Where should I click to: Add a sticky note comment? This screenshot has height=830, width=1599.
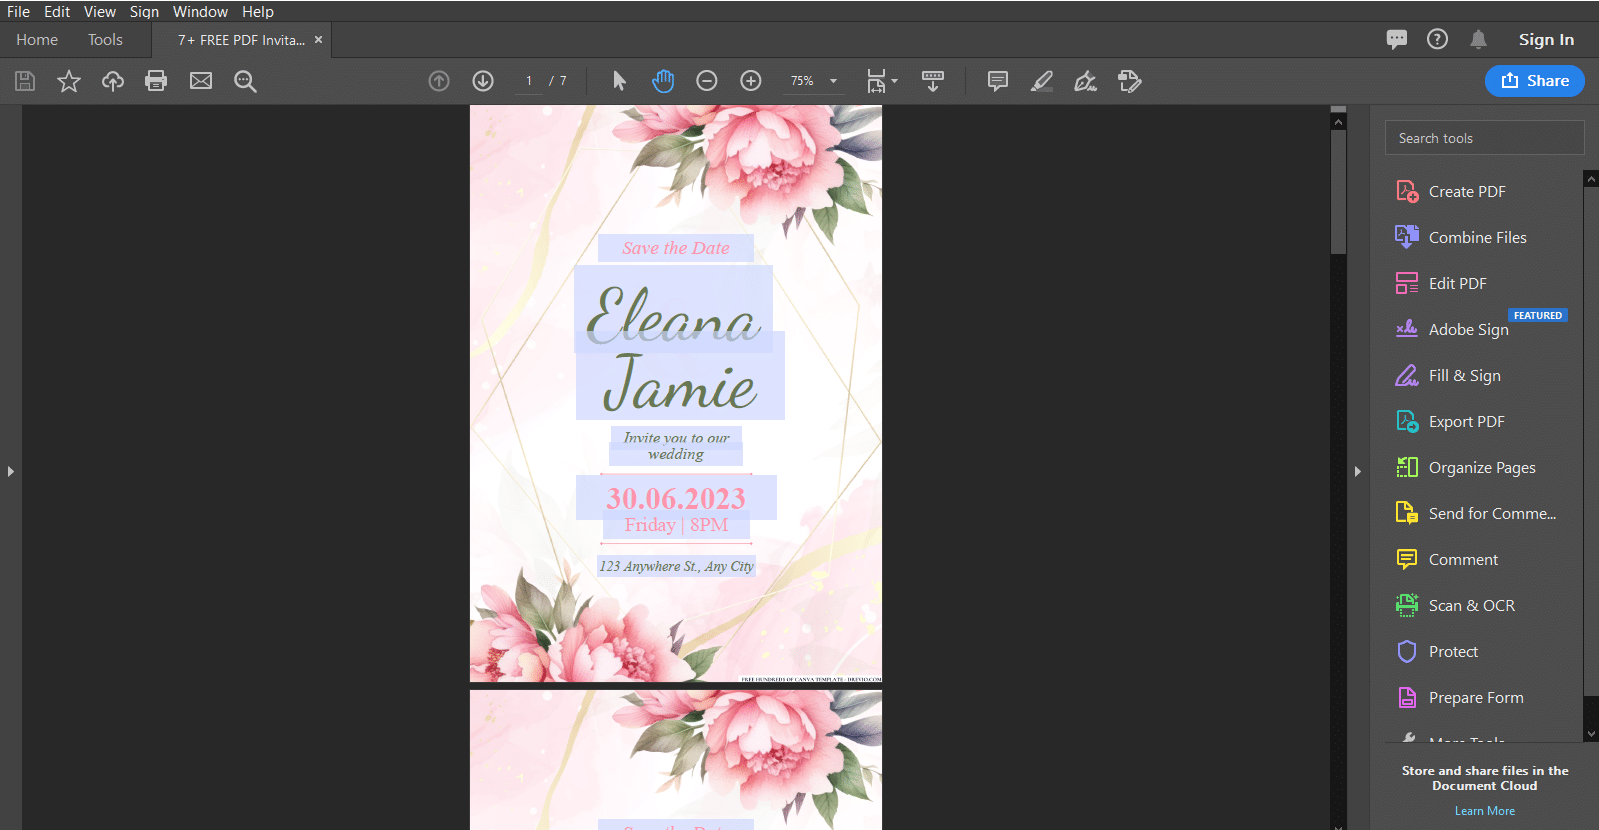[997, 81]
